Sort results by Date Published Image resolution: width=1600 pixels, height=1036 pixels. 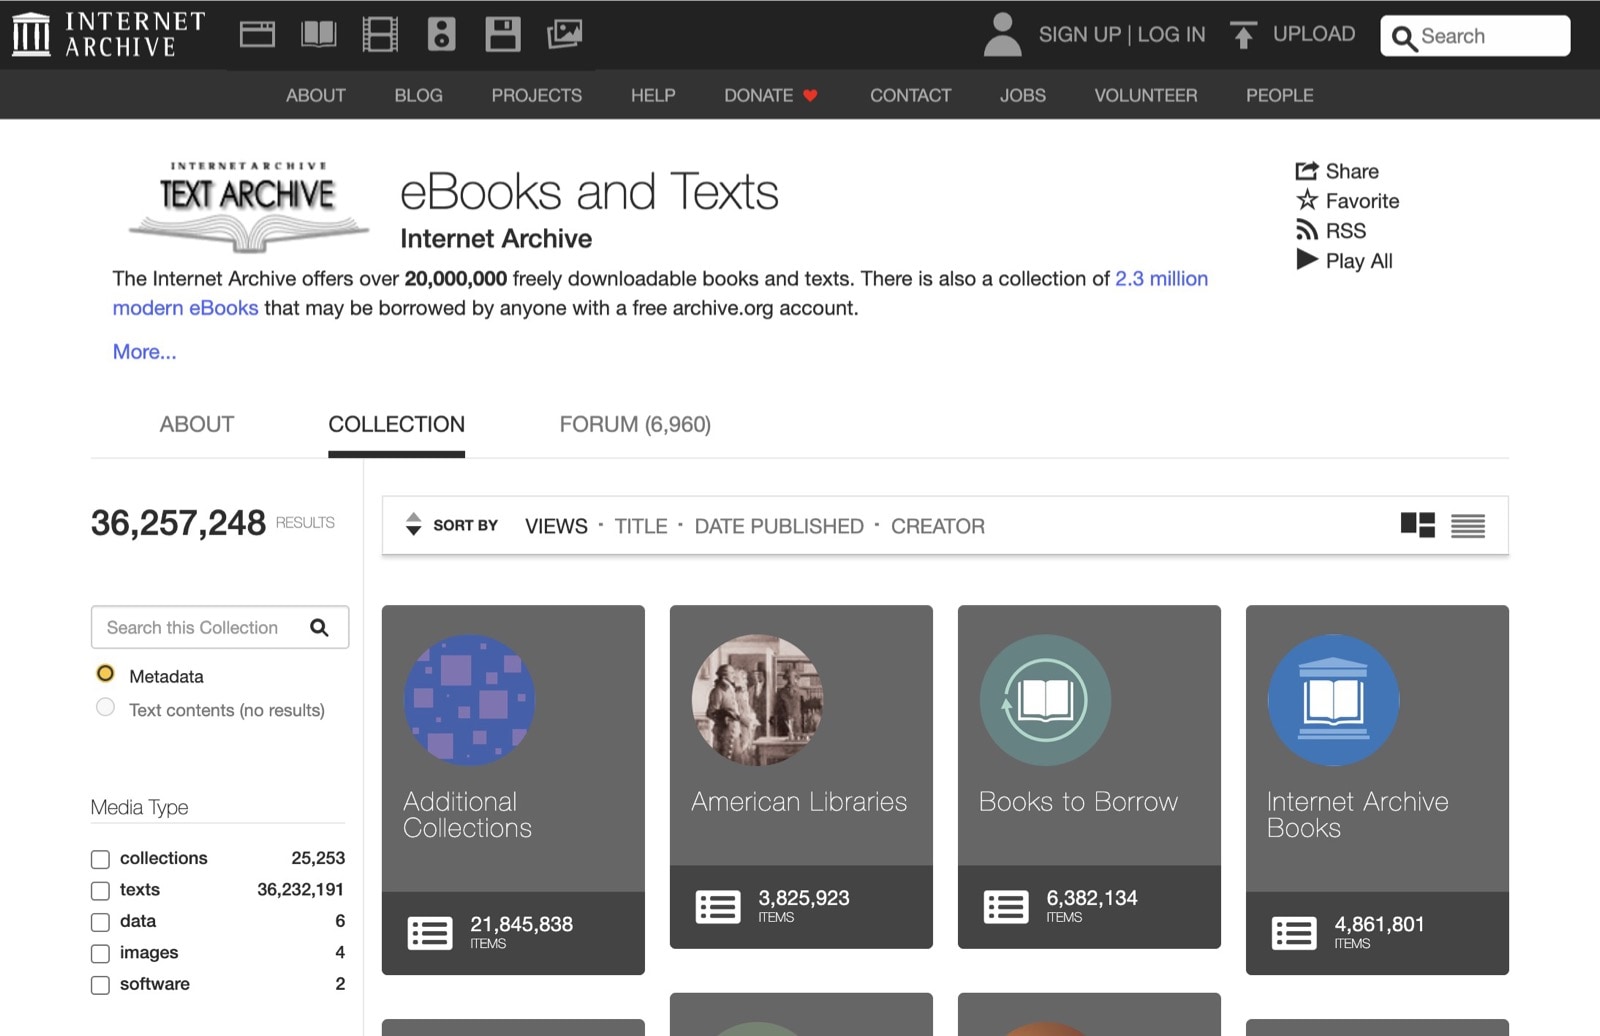[x=779, y=526]
